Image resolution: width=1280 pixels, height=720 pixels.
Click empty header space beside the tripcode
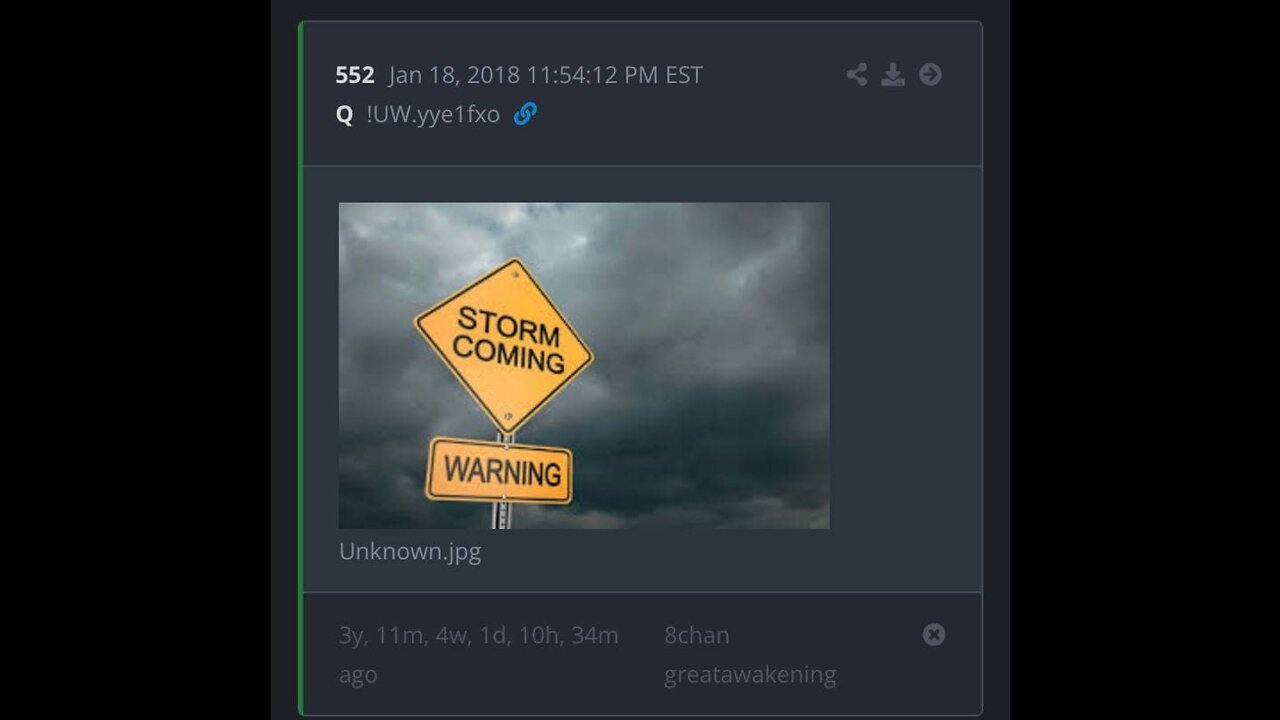[x=690, y=114]
